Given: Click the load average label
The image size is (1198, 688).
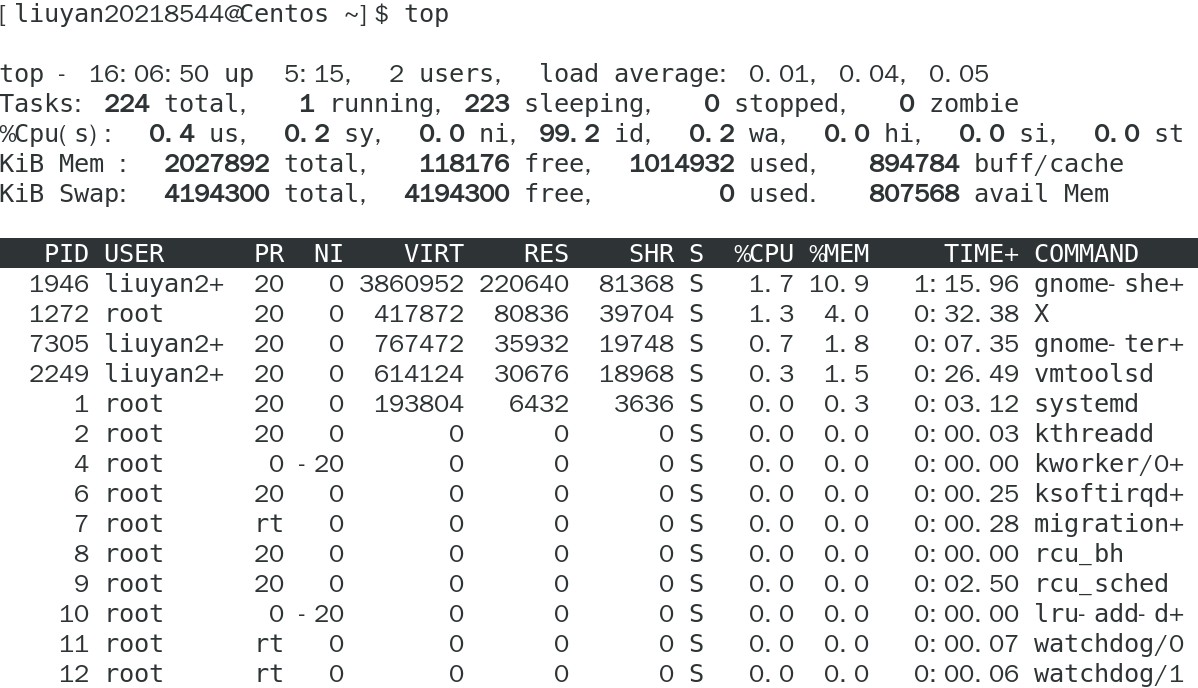Looking at the screenshot, I should click(632, 74).
